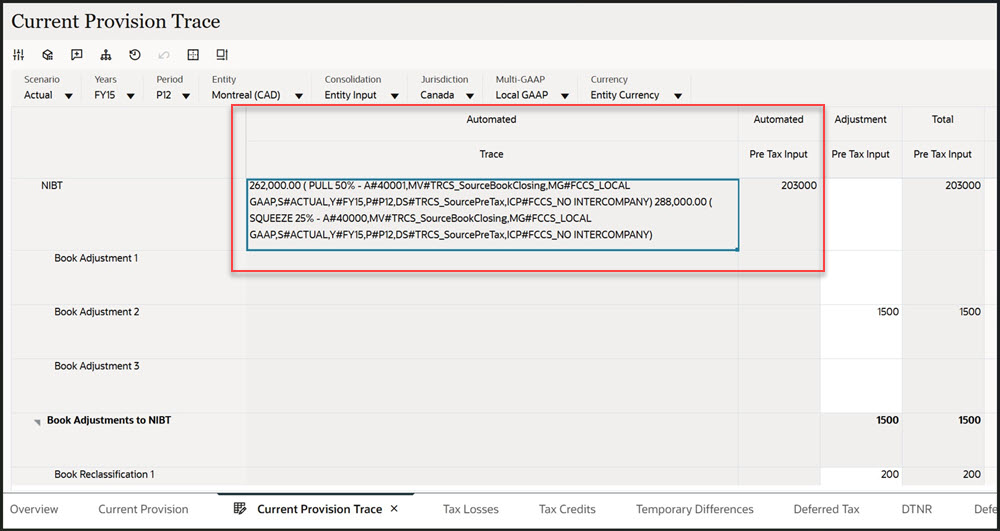
Task: Click the empty NIBT Adjustment input cell
Action: tap(861, 215)
